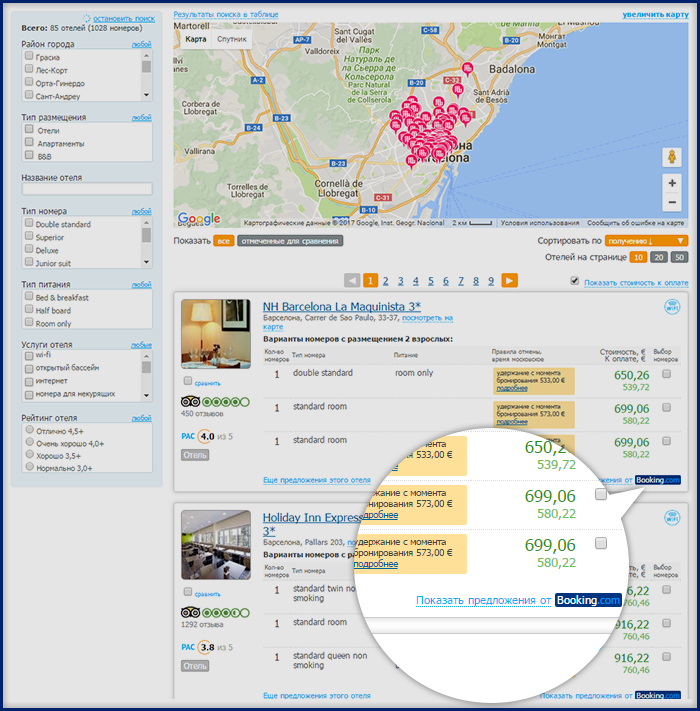Select rating Отлично 4,5+ radio button
The height and width of the screenshot is (711, 700).
point(30,429)
